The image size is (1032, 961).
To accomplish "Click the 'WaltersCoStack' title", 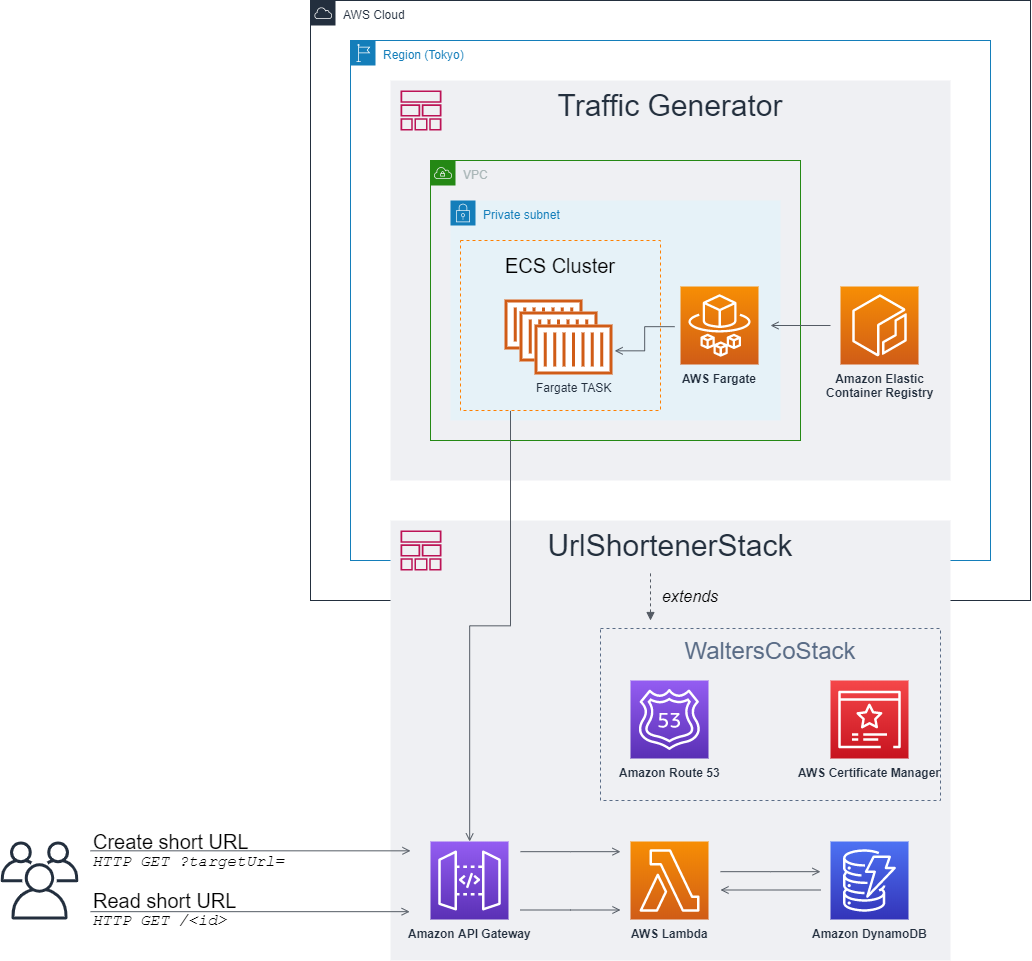I will 769,651.
